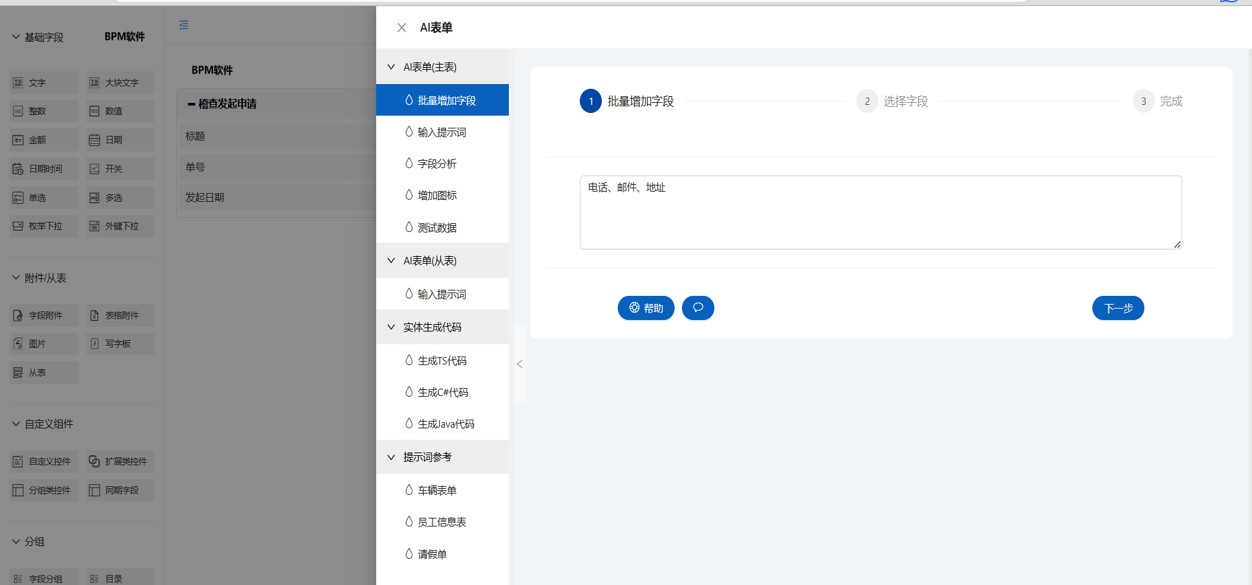The height and width of the screenshot is (585, 1252).
Task: Select the 外键下拉 foreign key dropdown component
Action: 119,226
